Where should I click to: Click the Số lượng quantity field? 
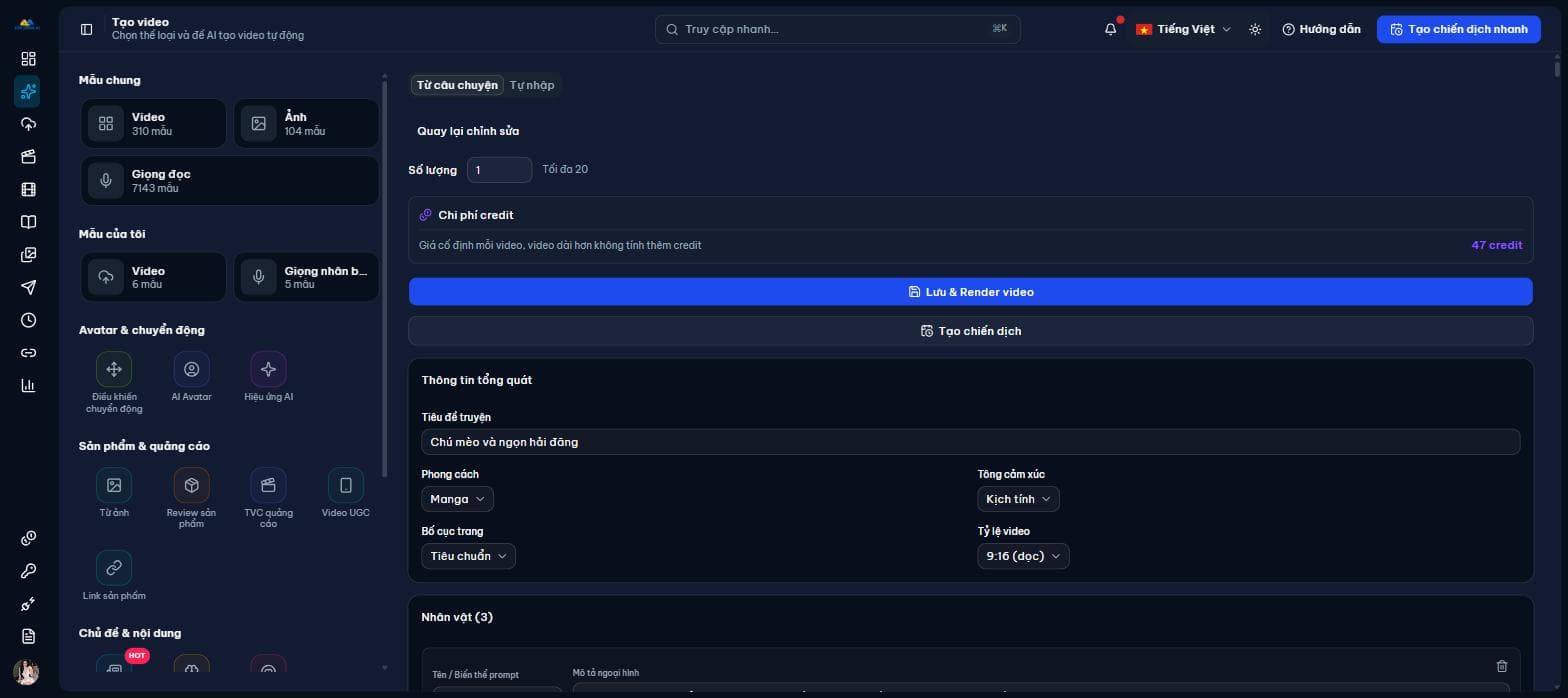[x=499, y=170]
